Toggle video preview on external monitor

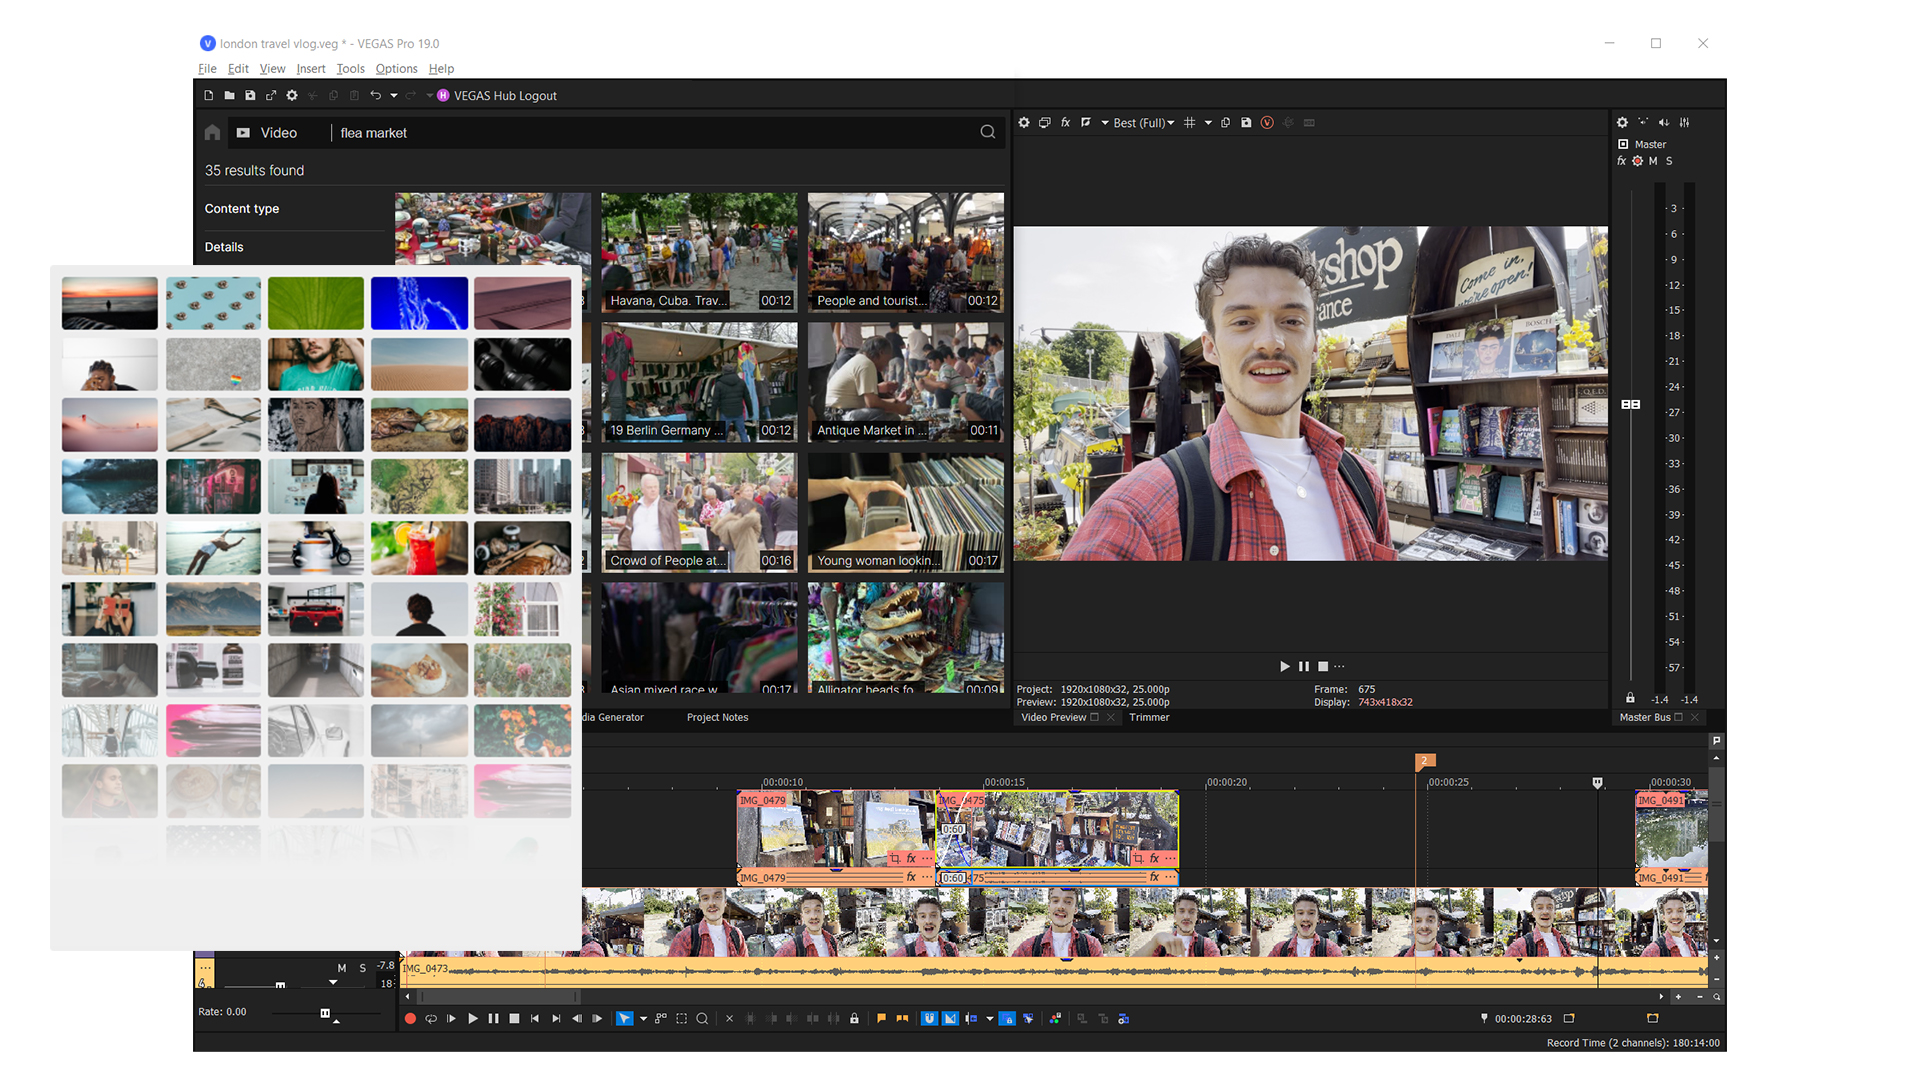[x=1045, y=123]
